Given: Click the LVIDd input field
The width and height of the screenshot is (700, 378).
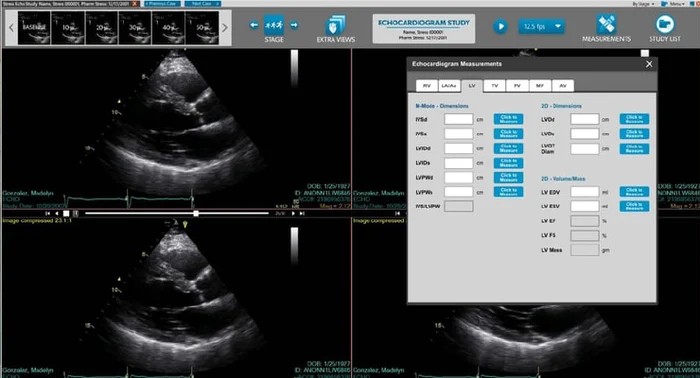Looking at the screenshot, I should point(458,148).
